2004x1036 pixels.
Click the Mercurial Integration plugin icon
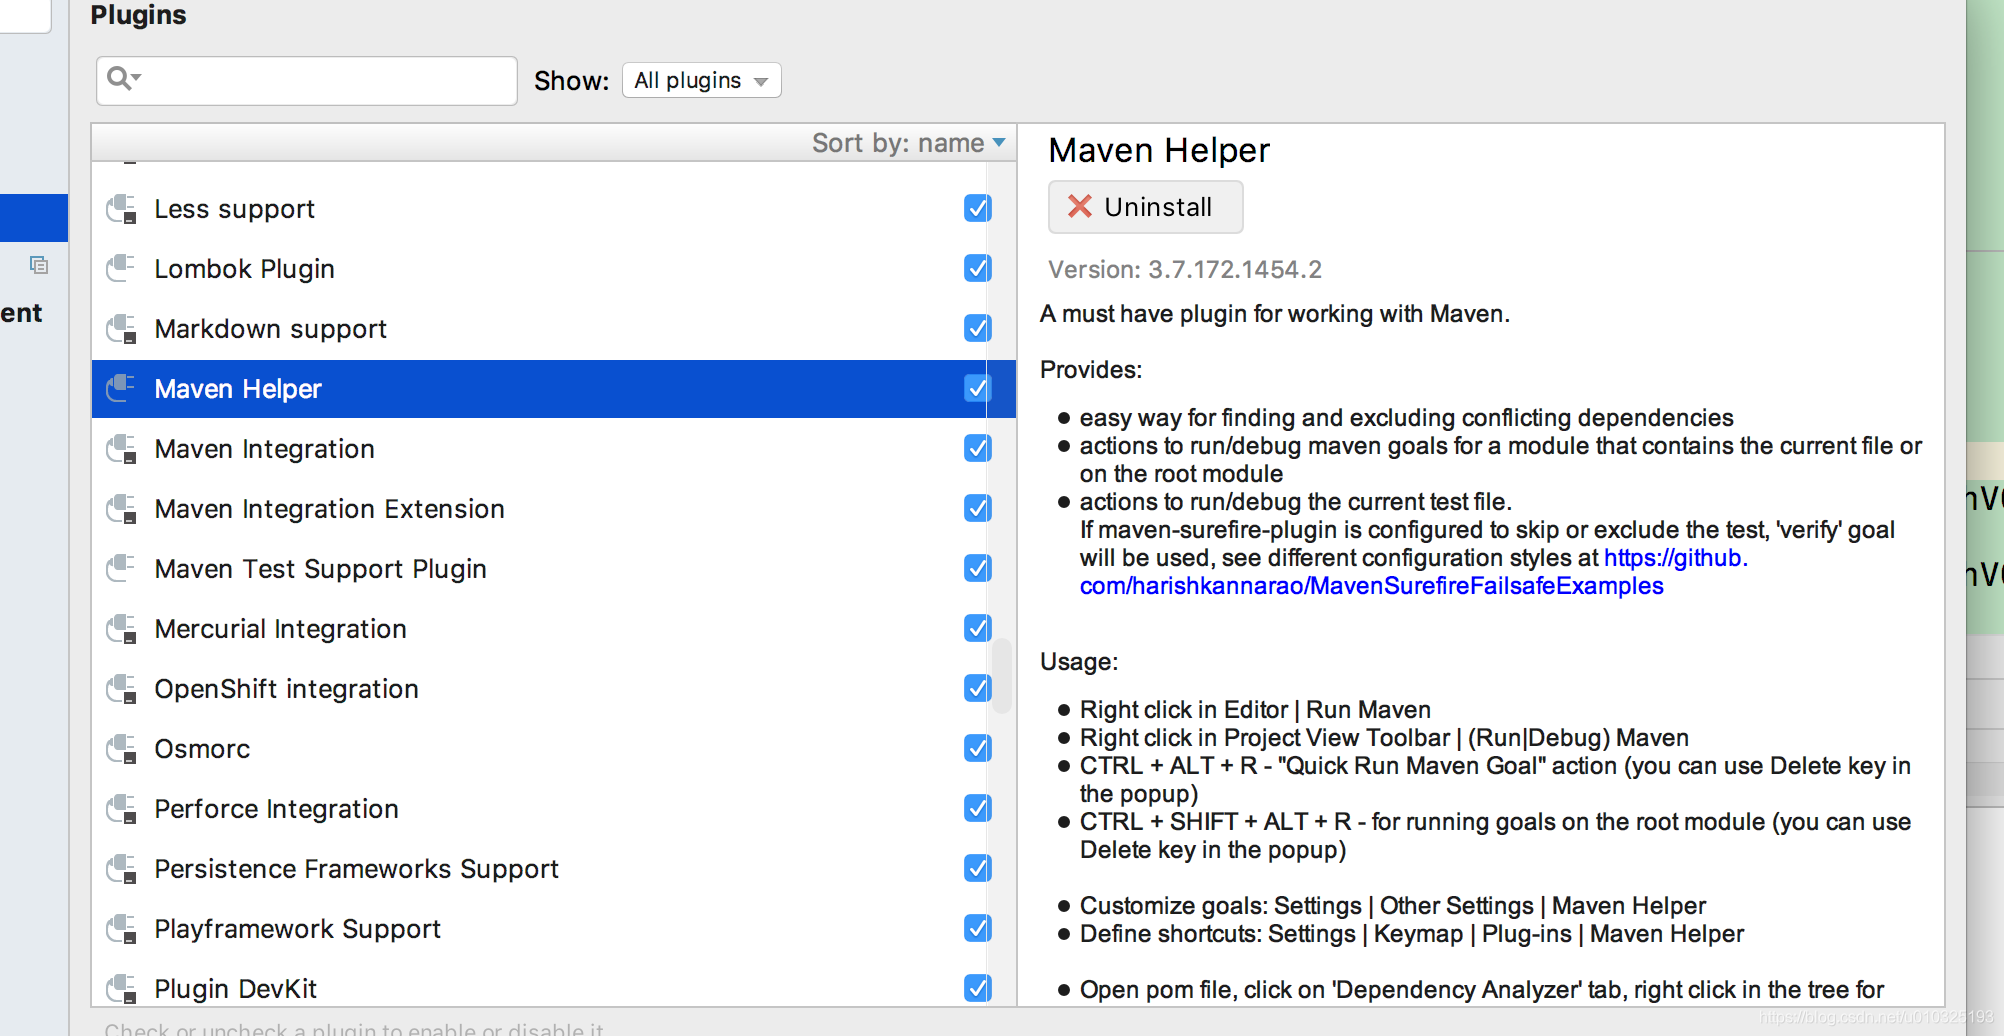click(122, 629)
